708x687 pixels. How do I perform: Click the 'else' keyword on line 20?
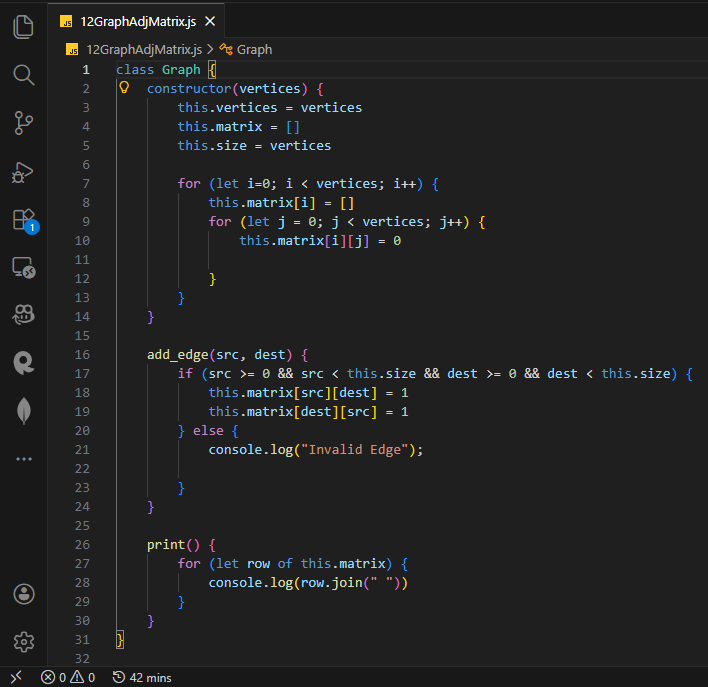pyautogui.click(x=208, y=431)
